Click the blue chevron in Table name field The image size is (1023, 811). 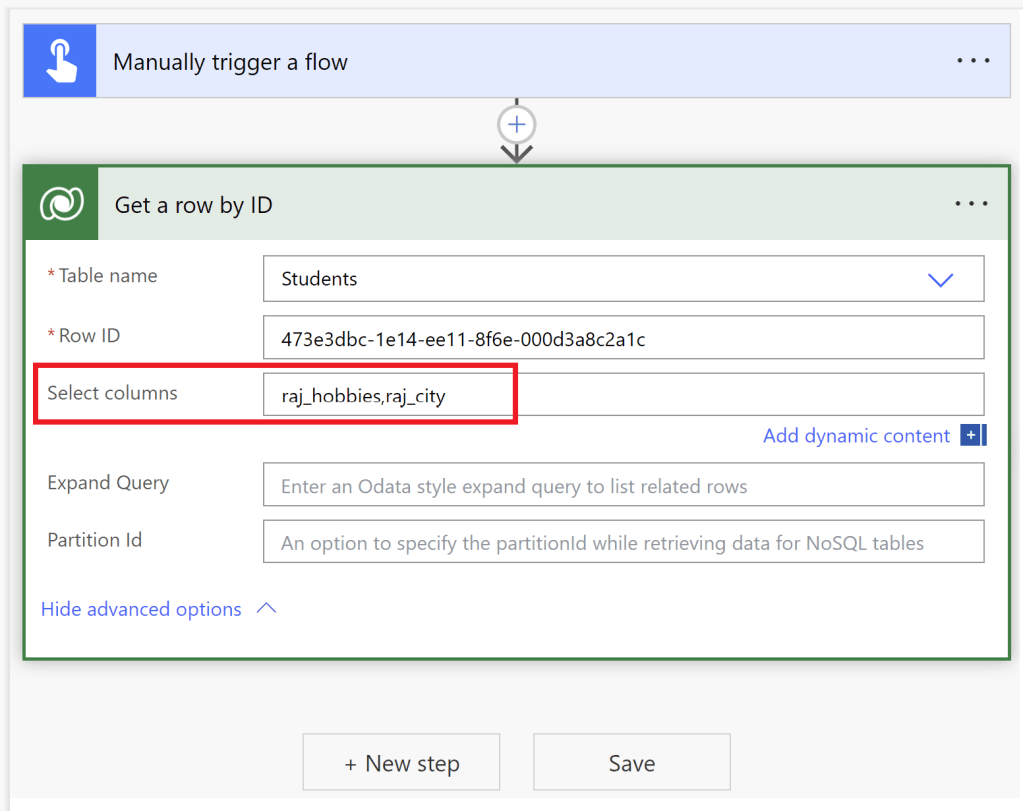(x=940, y=280)
